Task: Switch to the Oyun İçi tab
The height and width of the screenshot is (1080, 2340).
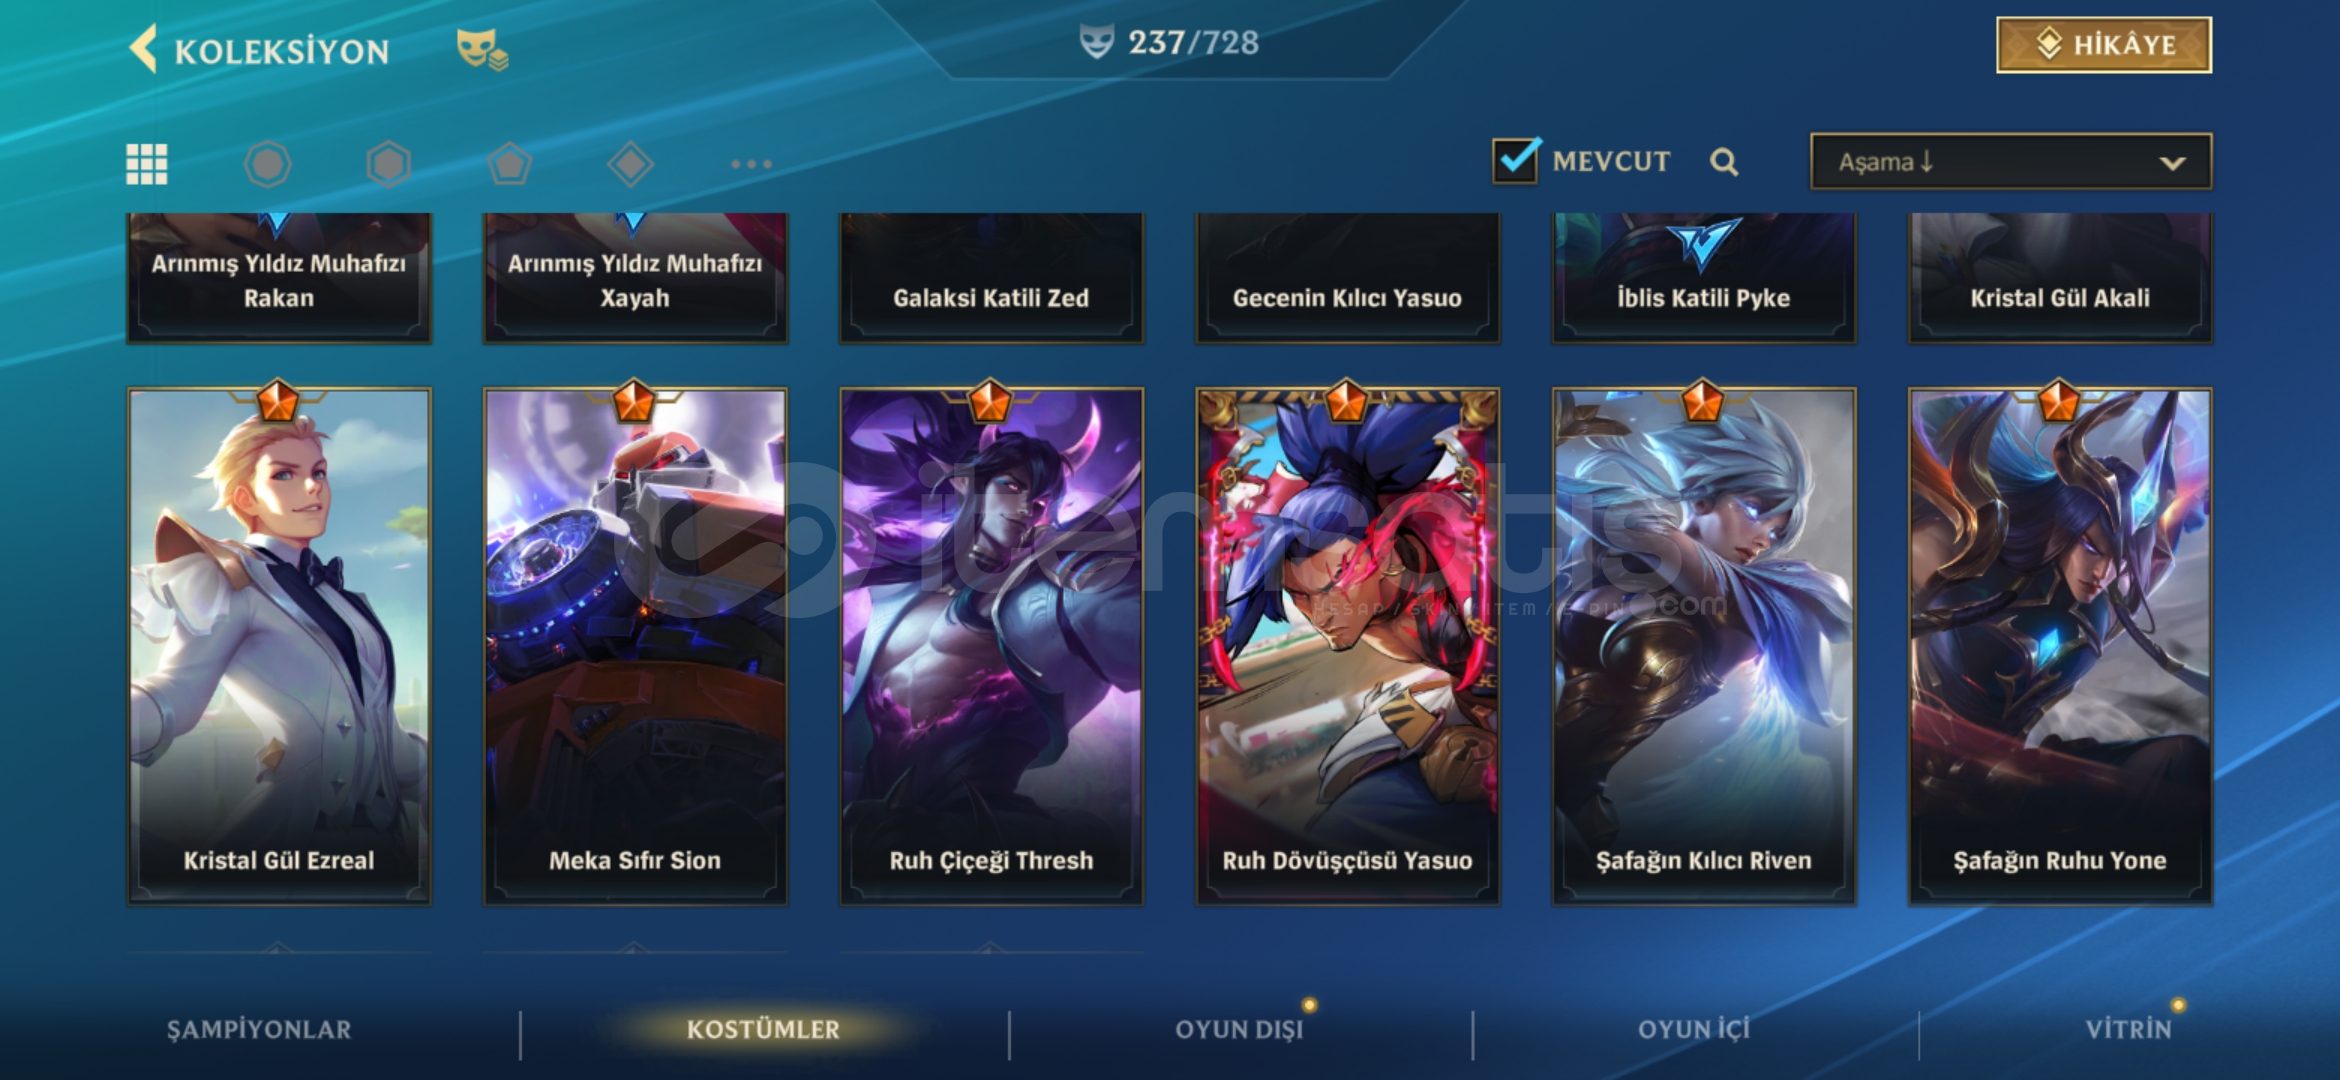Action: (x=1694, y=1030)
